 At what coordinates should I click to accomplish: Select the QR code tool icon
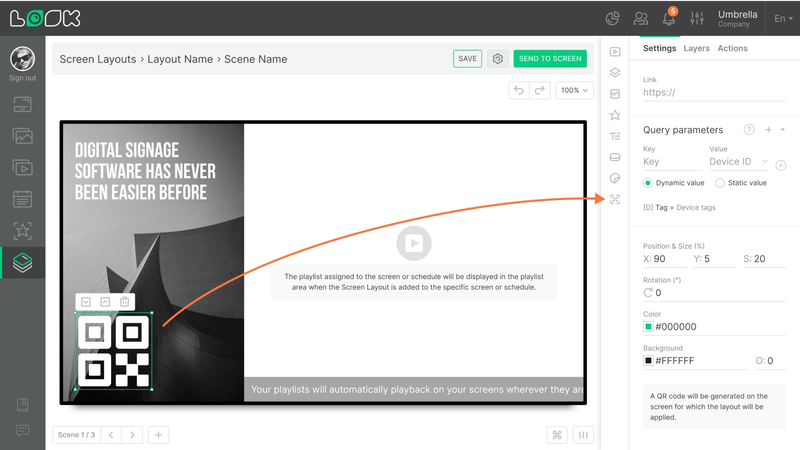point(615,199)
